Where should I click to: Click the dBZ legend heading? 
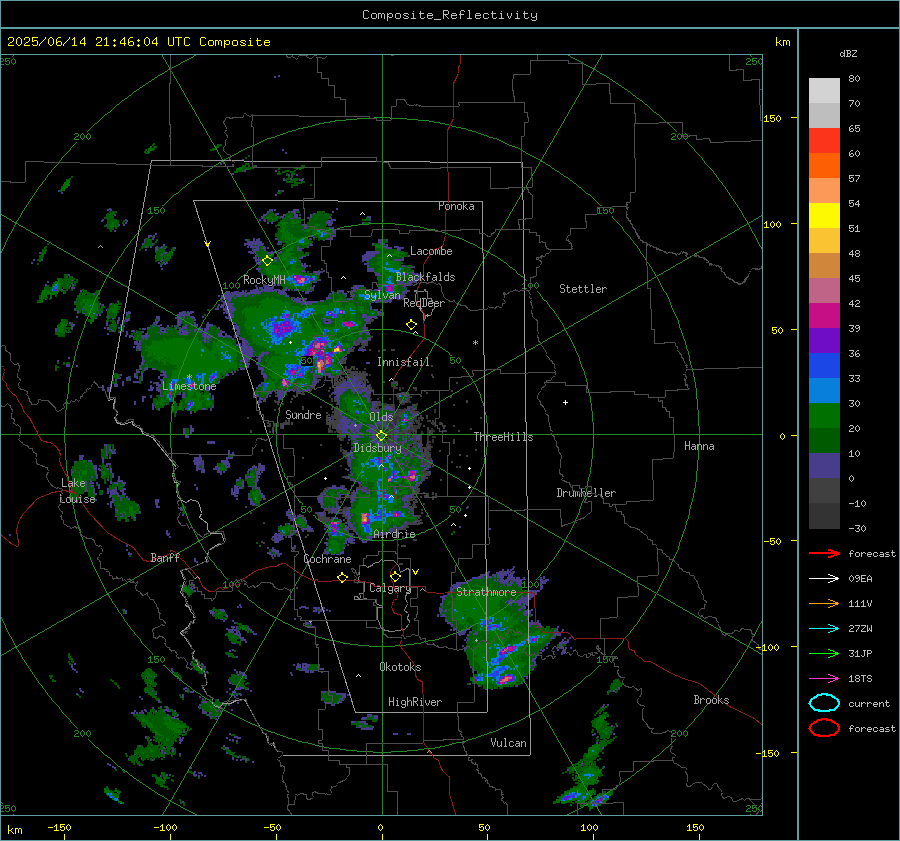coord(848,54)
